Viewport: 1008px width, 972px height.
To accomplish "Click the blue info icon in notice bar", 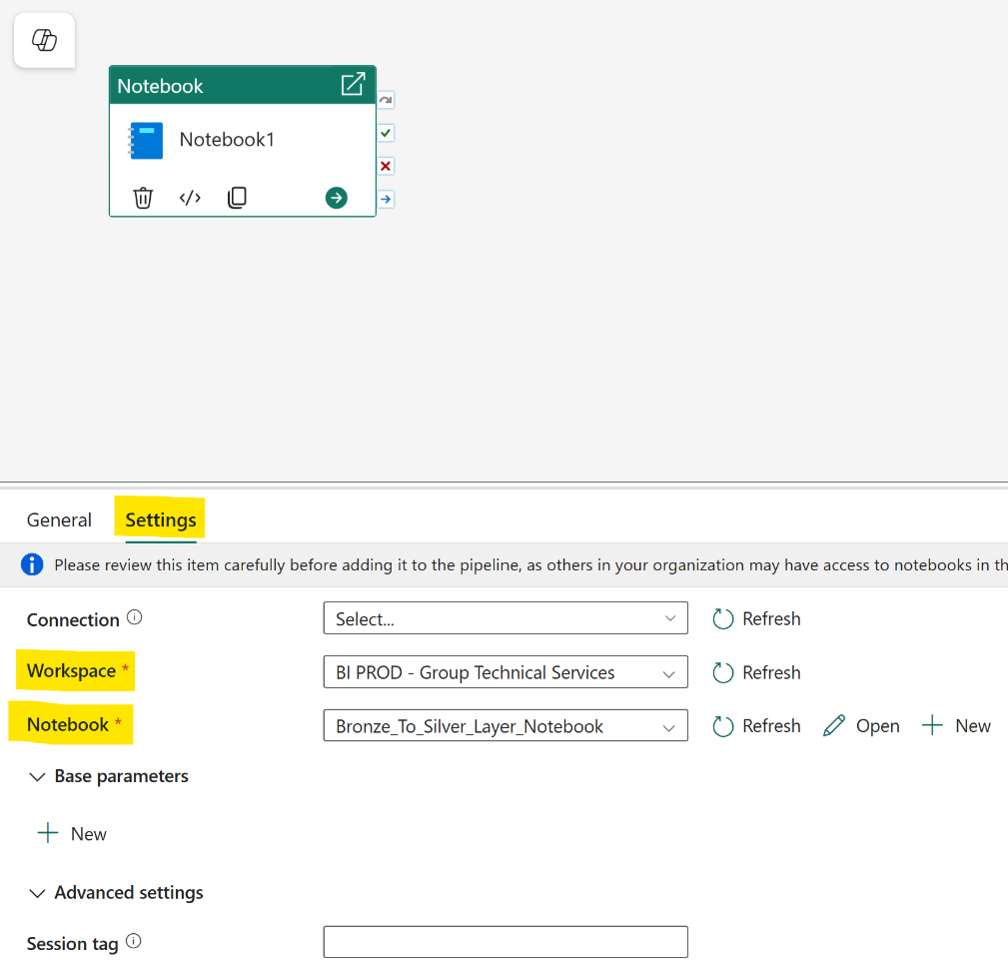I will tap(32, 564).
